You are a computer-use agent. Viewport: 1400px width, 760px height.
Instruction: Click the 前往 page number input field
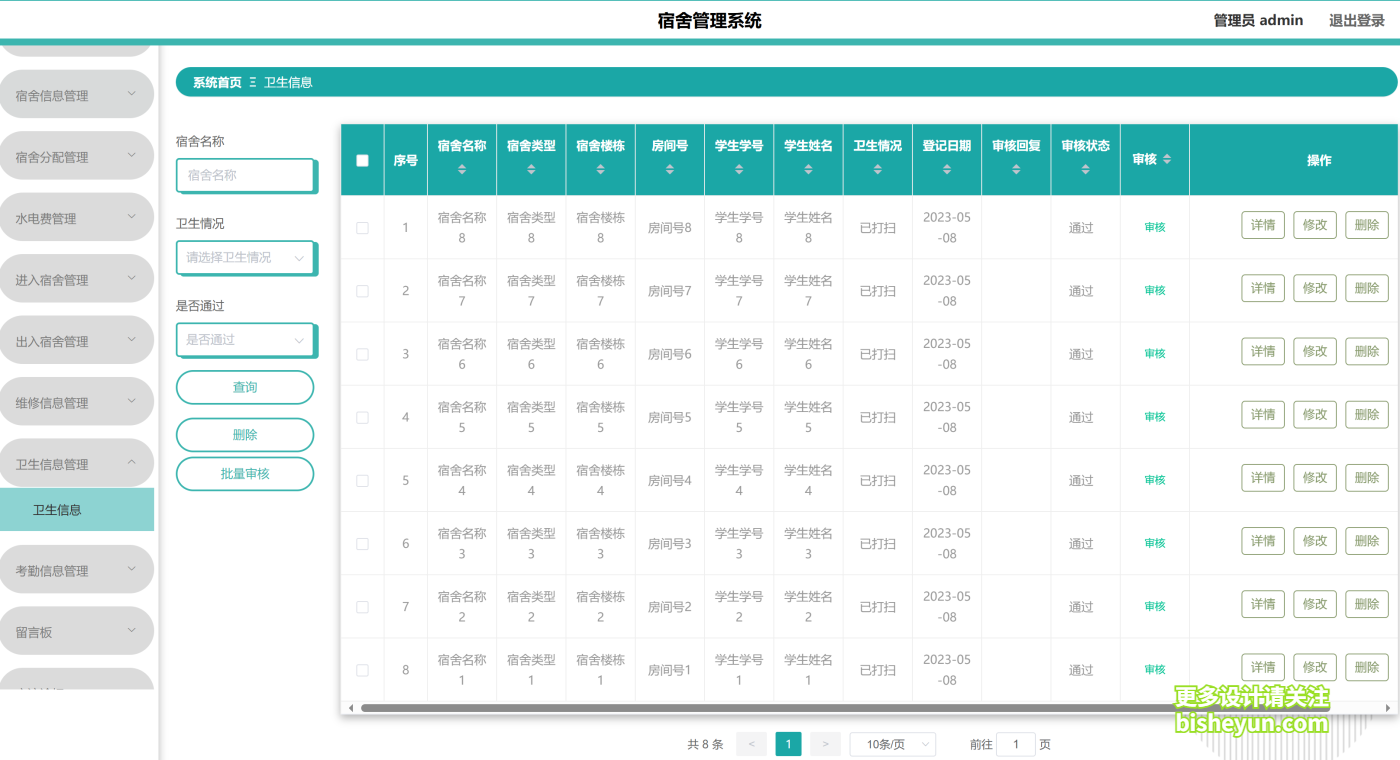pos(1016,744)
